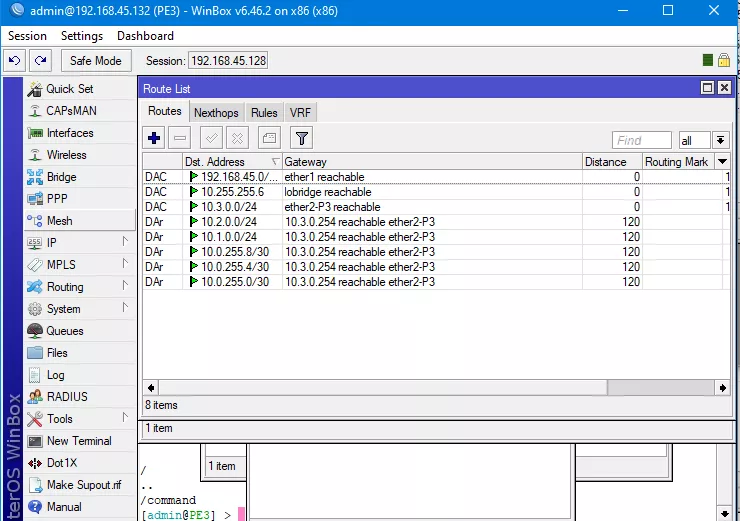Click the Session address field
The height and width of the screenshot is (521, 740).
(228, 61)
